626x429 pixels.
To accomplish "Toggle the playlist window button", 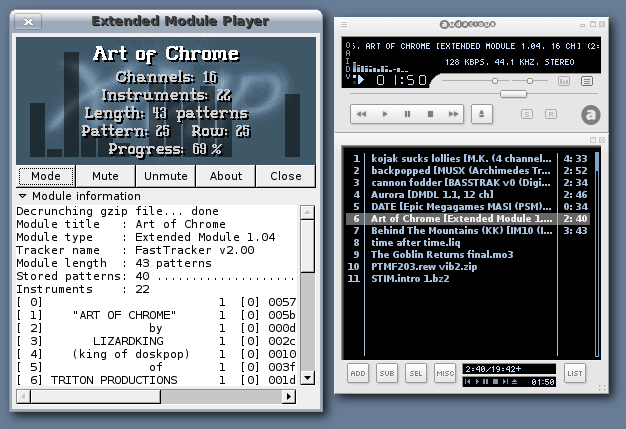I will point(588,80).
